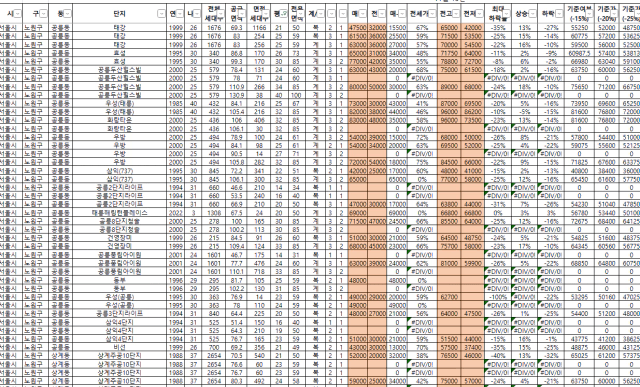Select the 전저 cell showing 37400

point(473,347)
